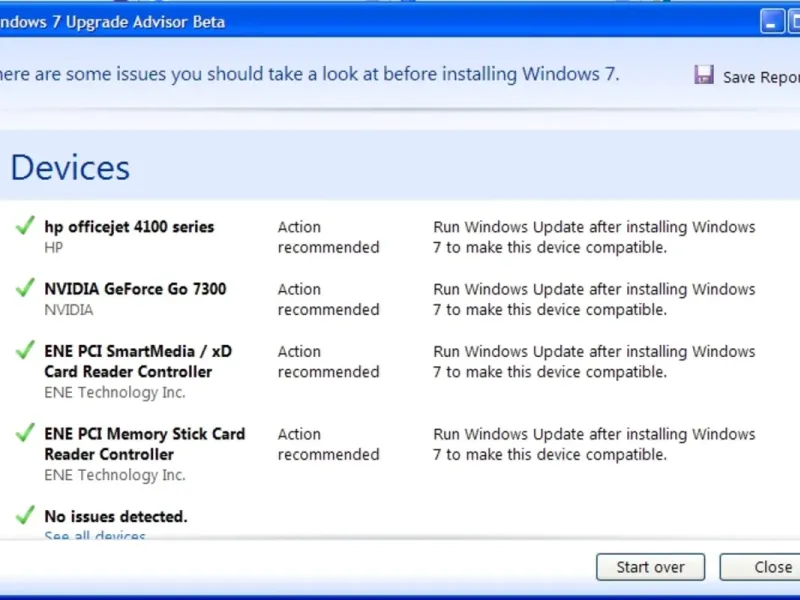Select the green checkmark beside No issues detected
The image size is (800, 600).
(x=26, y=516)
